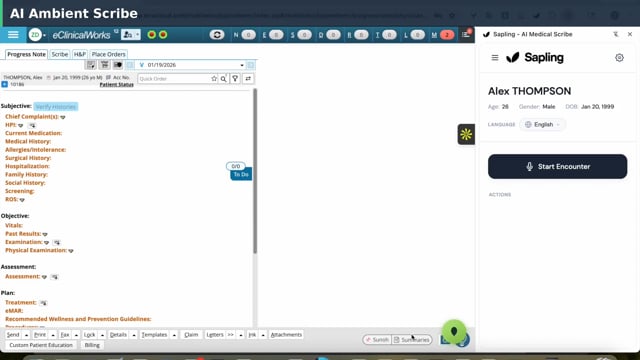Click the Send button

13,335
